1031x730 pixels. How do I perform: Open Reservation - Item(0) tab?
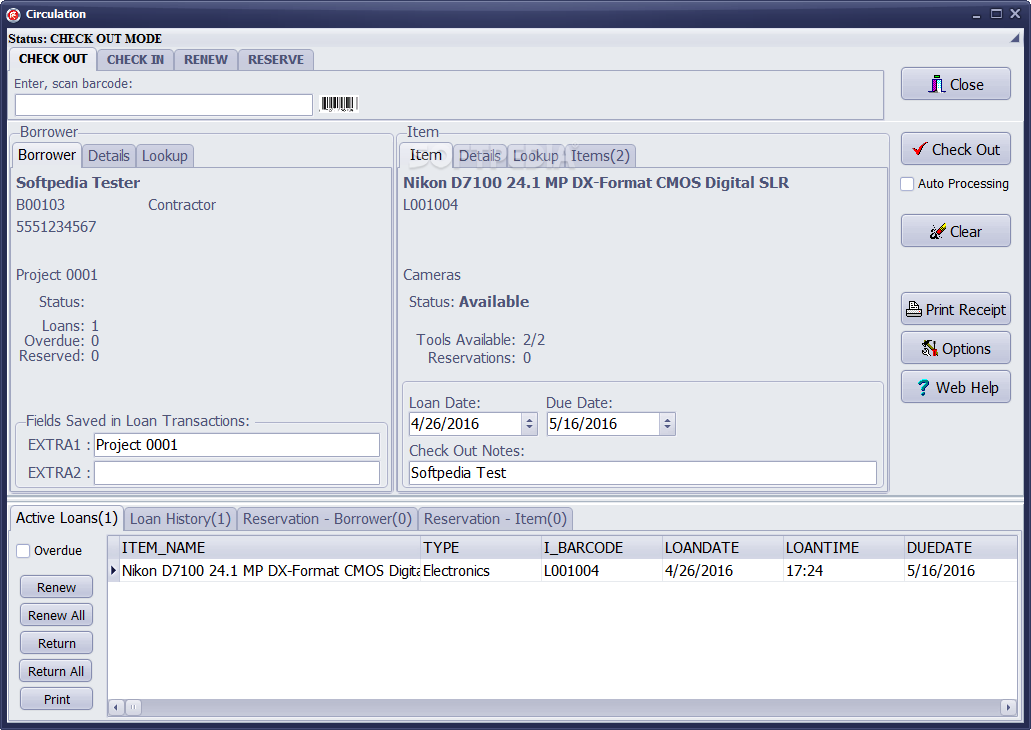(x=495, y=519)
